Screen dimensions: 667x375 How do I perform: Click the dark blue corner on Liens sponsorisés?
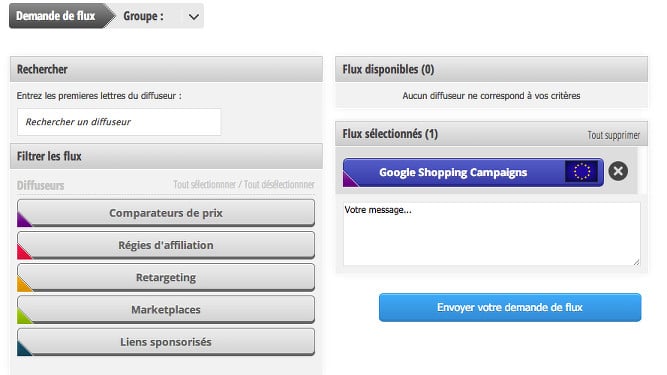coord(23,349)
